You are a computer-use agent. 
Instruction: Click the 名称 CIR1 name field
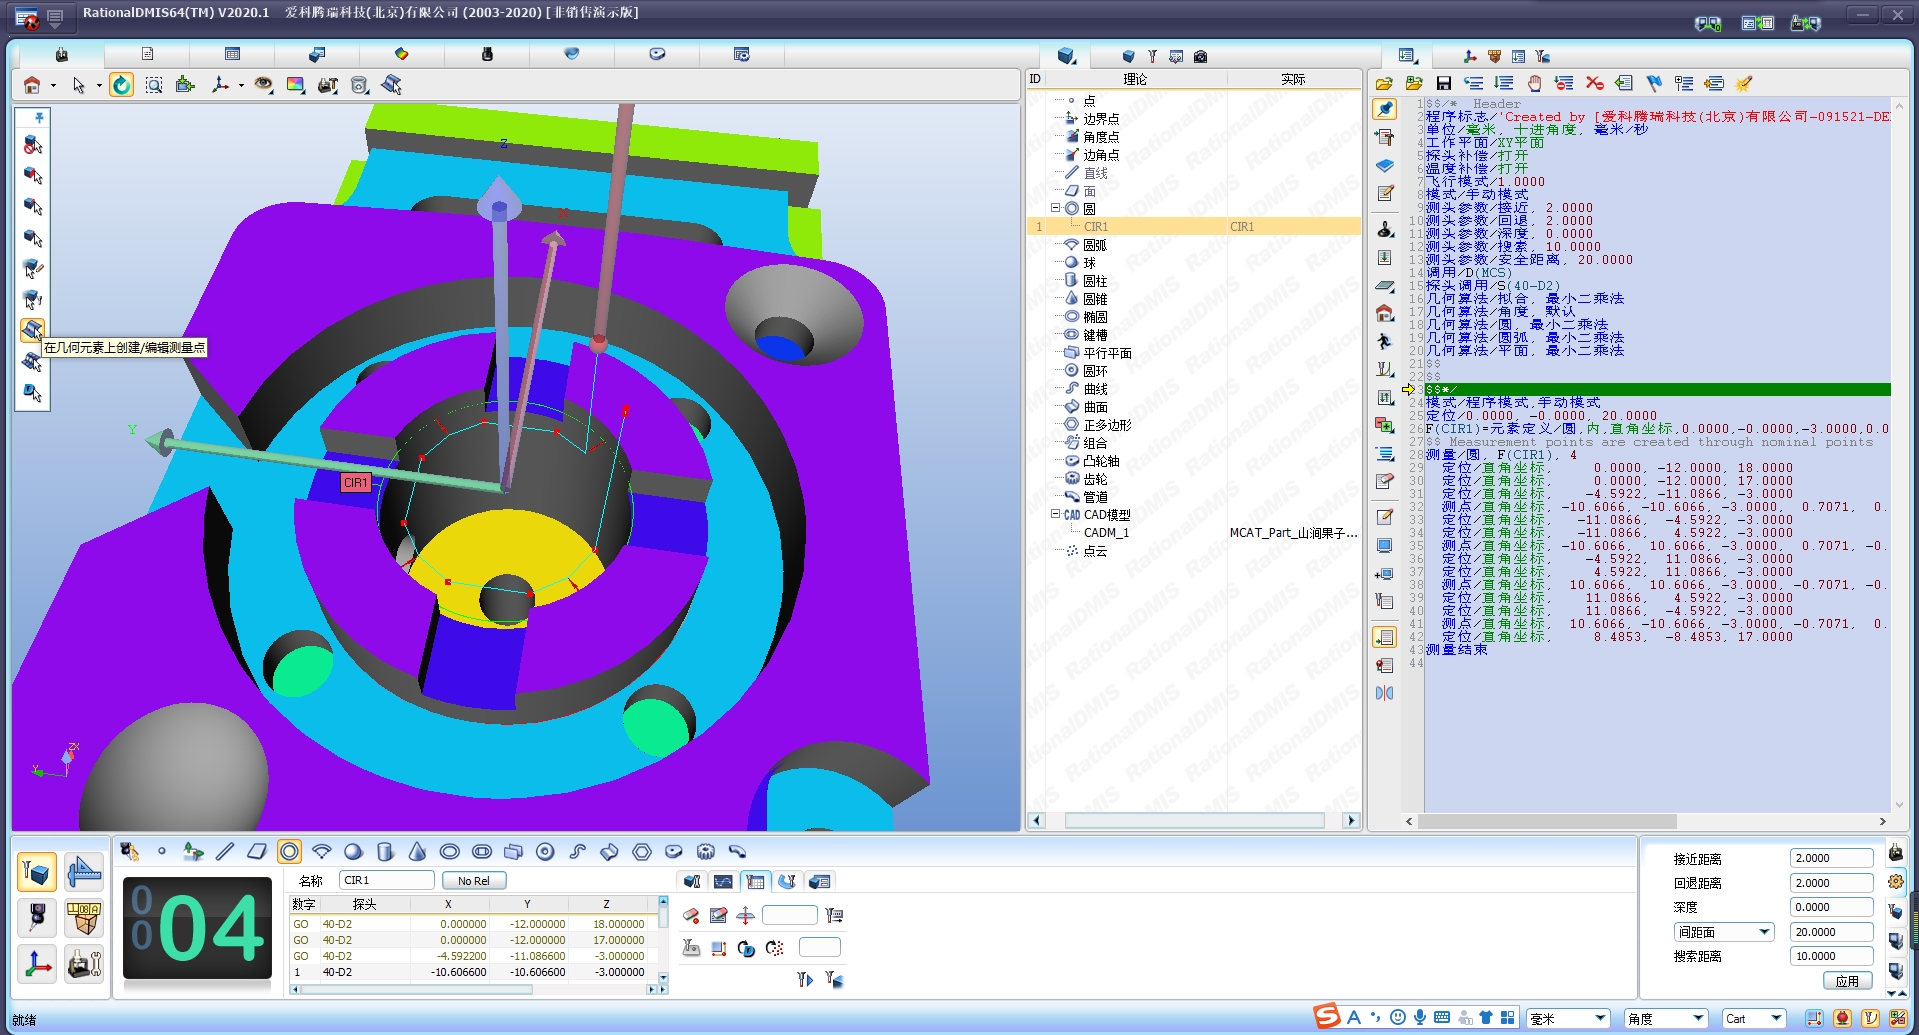[x=386, y=881]
